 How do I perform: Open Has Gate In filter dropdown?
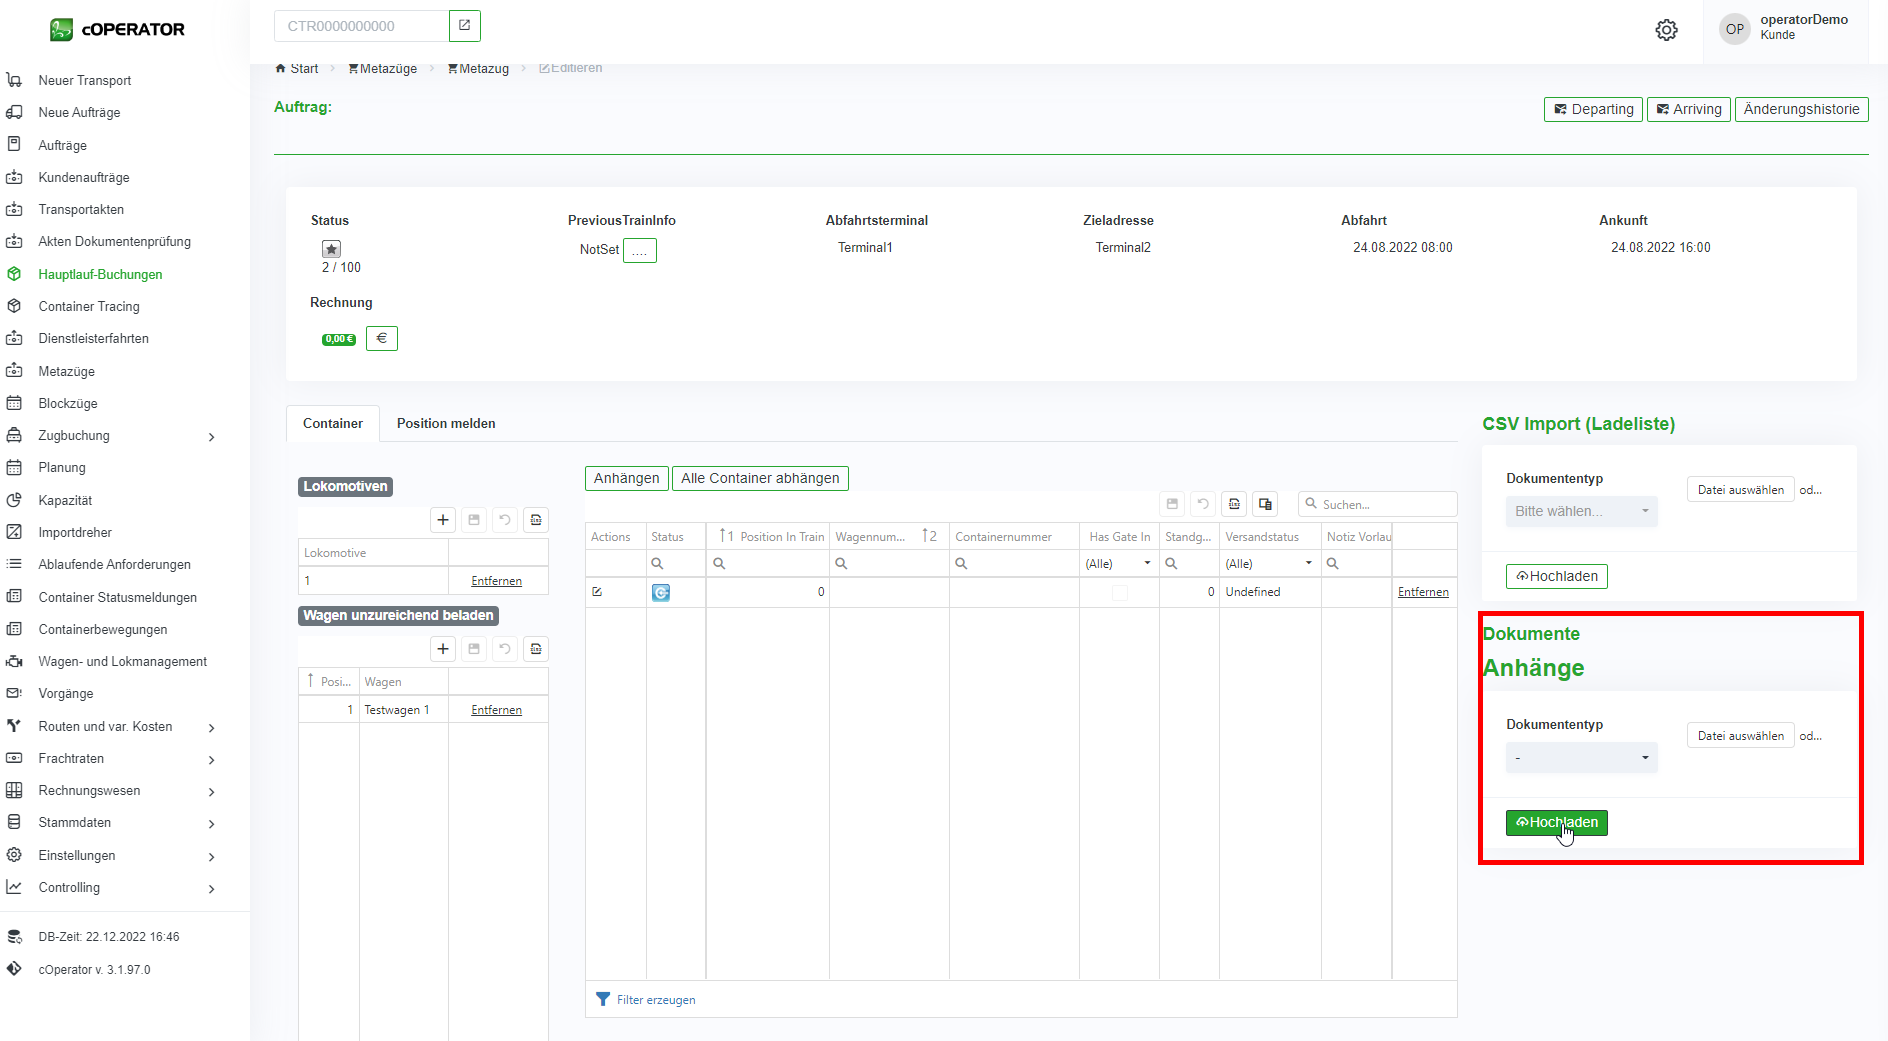(x=1147, y=564)
